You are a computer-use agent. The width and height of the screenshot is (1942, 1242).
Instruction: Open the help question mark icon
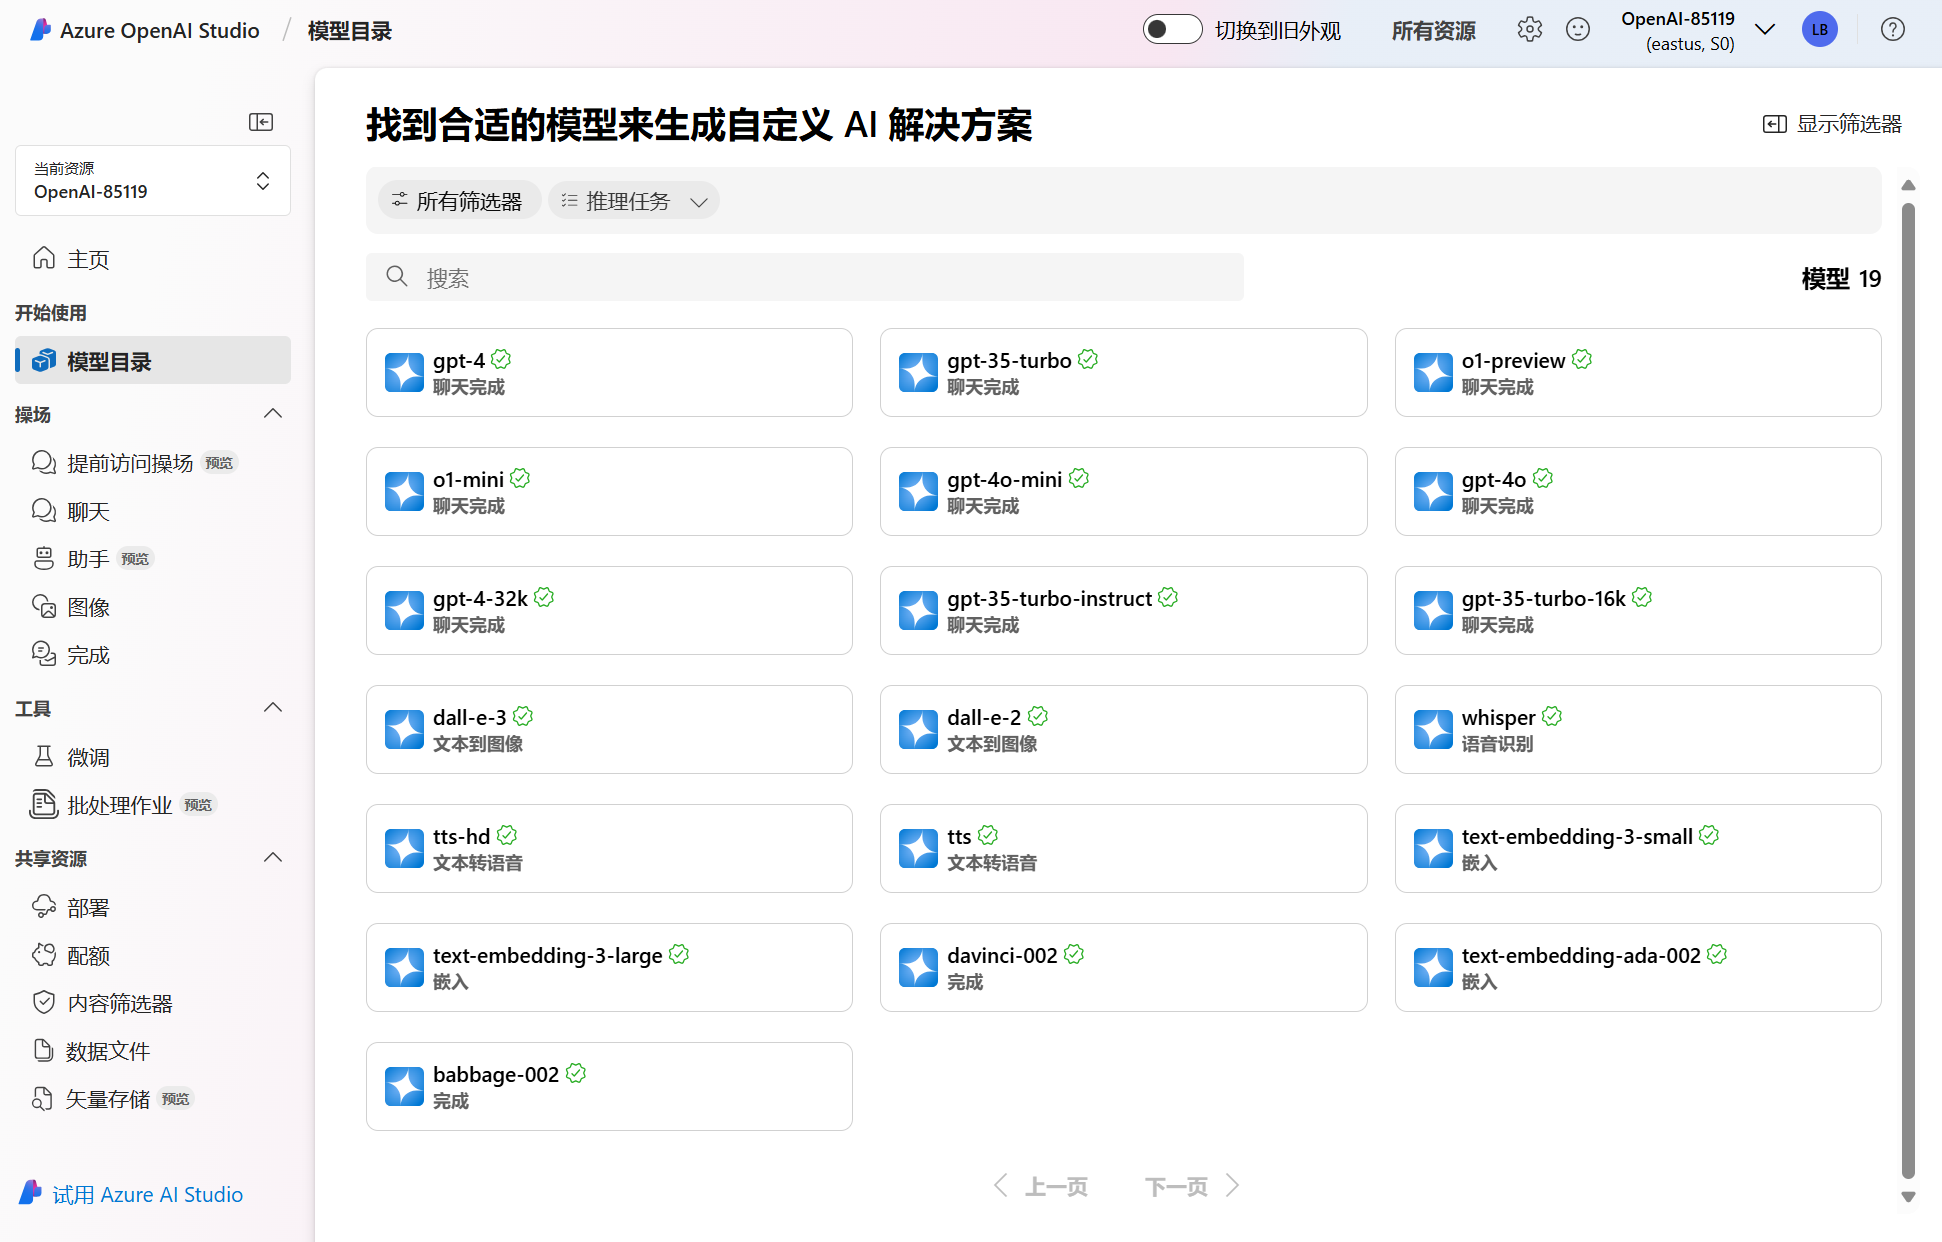1892,30
